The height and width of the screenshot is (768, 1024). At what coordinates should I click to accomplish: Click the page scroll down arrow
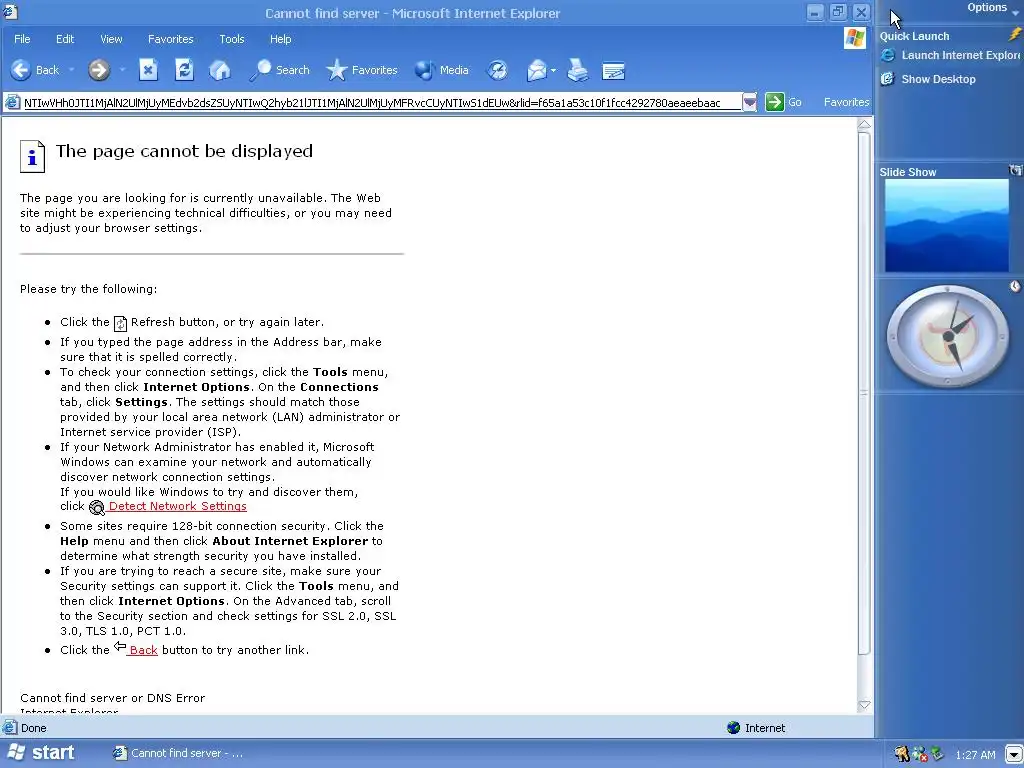pyautogui.click(x=864, y=705)
